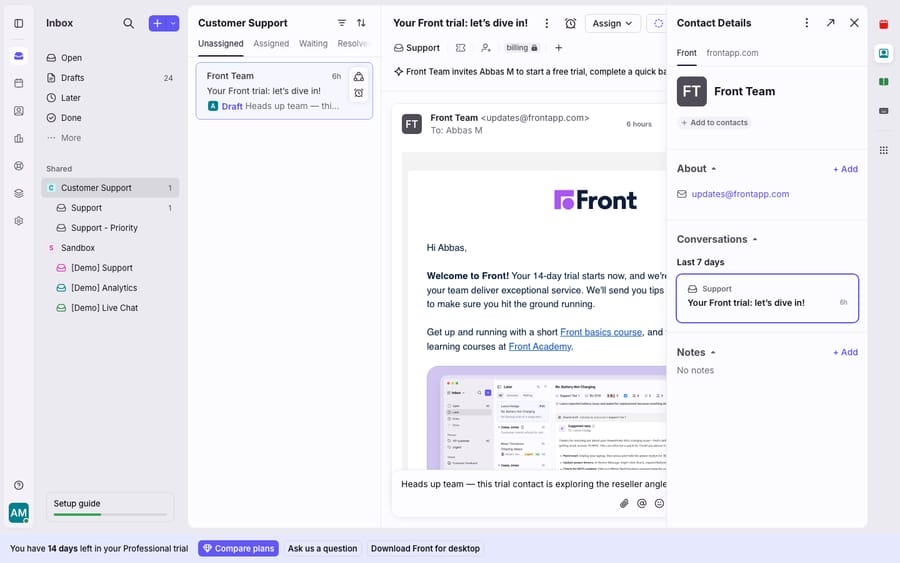Search the inbox with magnifier icon

[x=129, y=23]
